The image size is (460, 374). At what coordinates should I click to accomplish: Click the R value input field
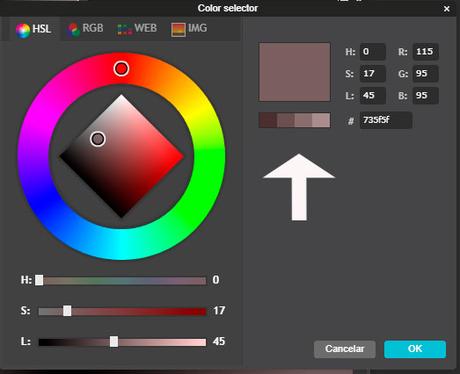click(x=425, y=52)
